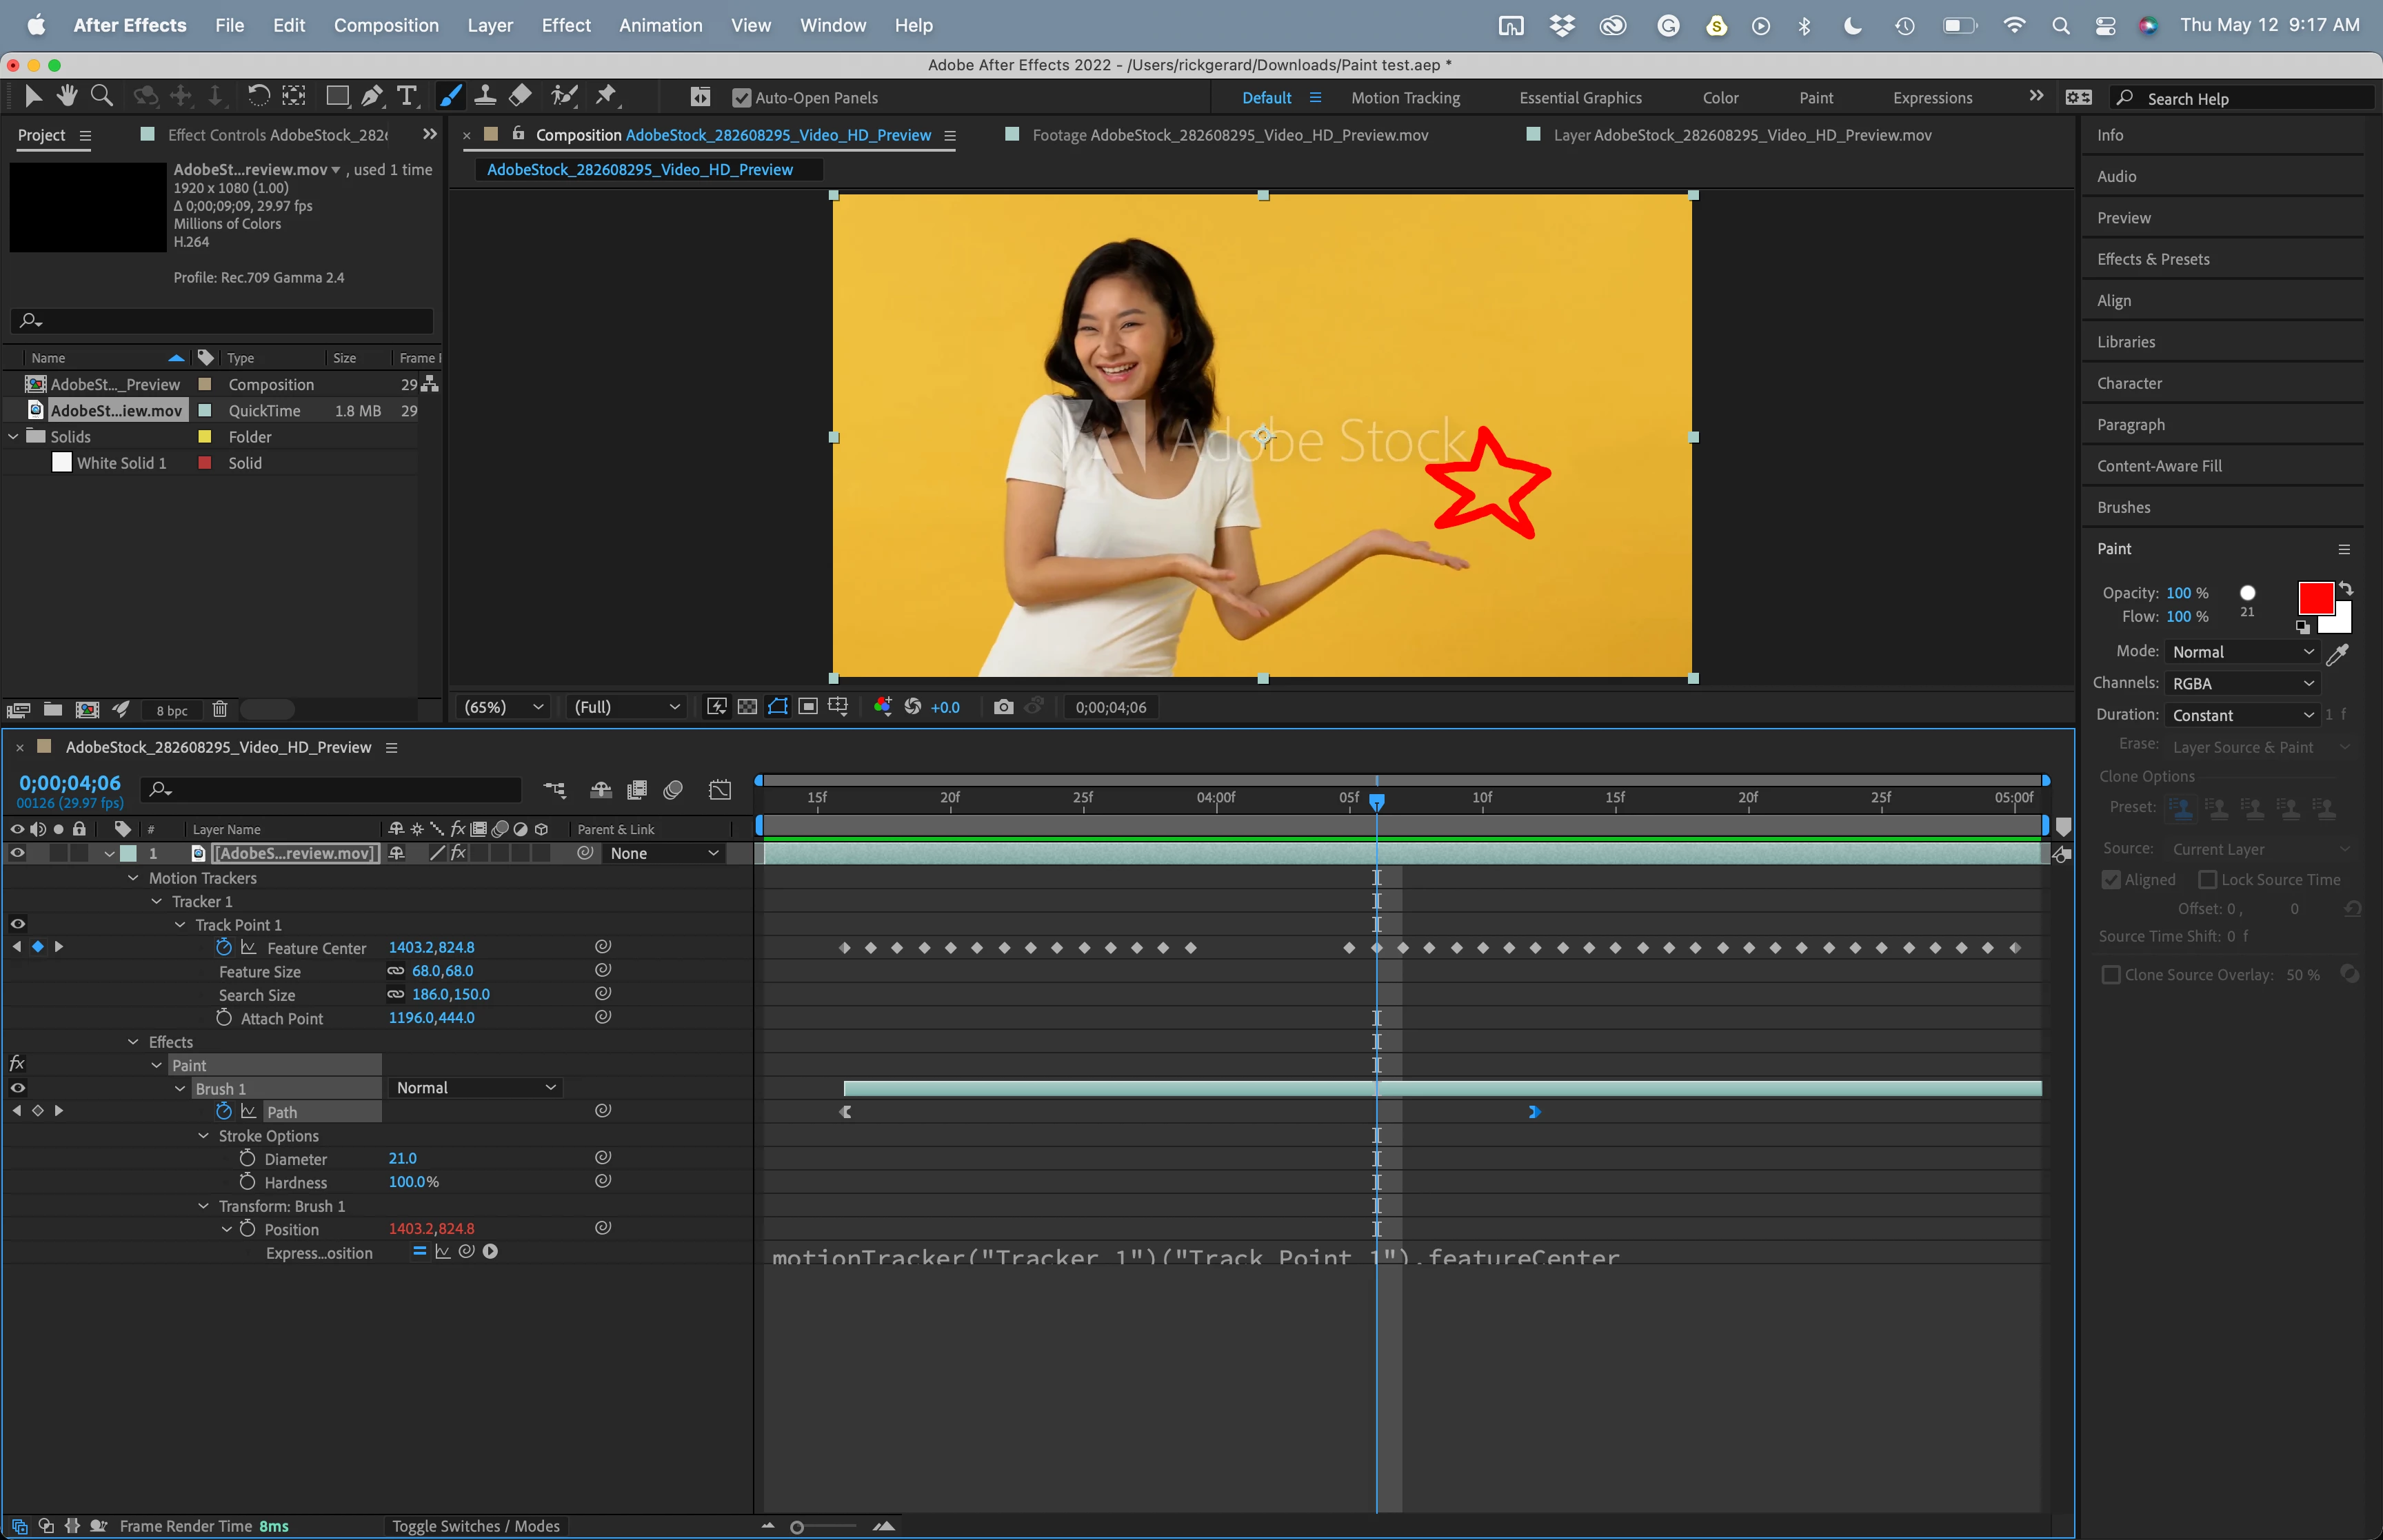Select the Eraser tool
Viewport: 2383px width, 1540px height.
[520, 96]
